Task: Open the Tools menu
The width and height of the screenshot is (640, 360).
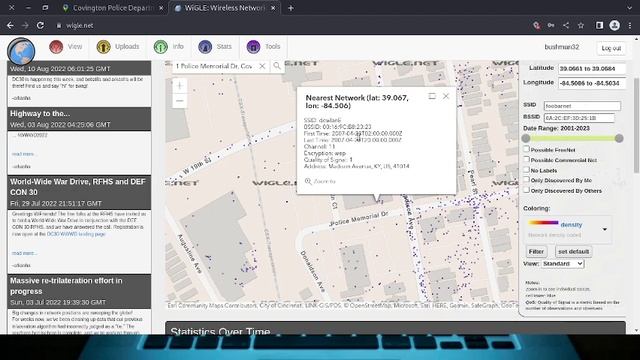Action: 263,47
